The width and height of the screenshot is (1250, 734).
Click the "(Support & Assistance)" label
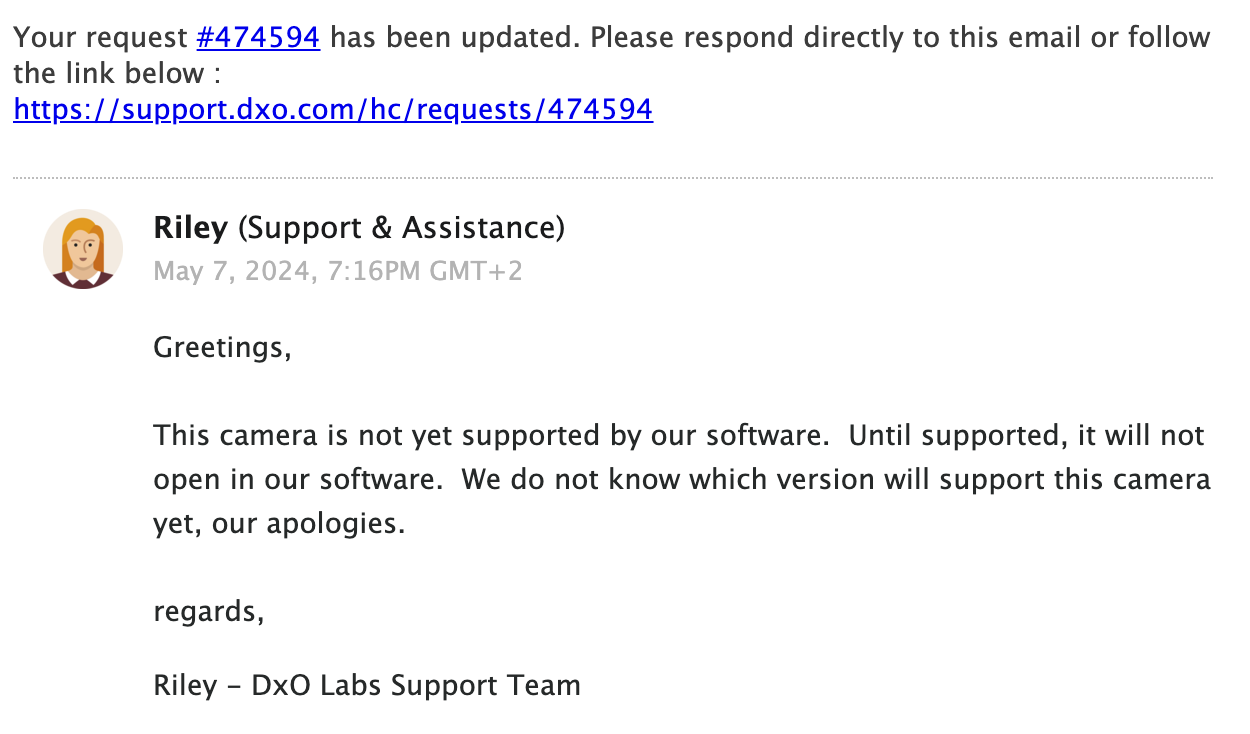tap(401, 229)
